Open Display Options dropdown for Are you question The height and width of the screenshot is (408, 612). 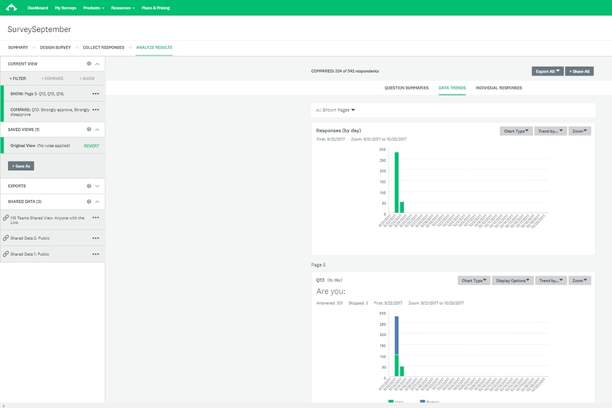point(512,280)
